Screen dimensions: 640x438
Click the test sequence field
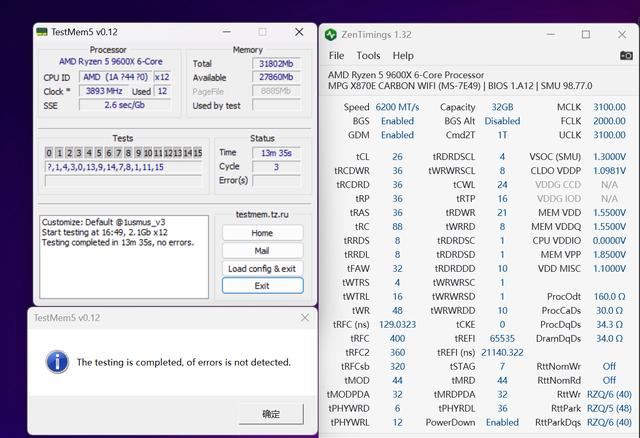(x=123, y=167)
